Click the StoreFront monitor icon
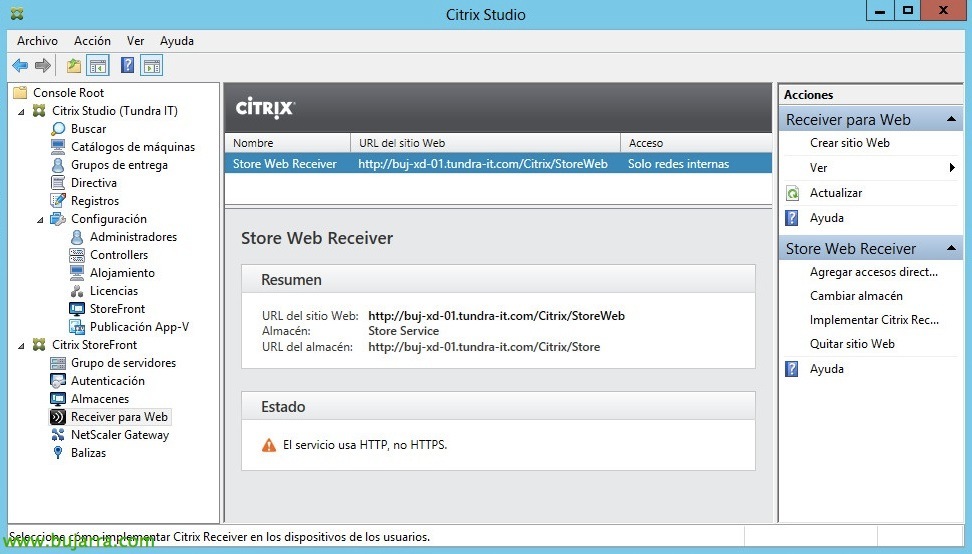This screenshot has height=554, width=972. (77, 309)
